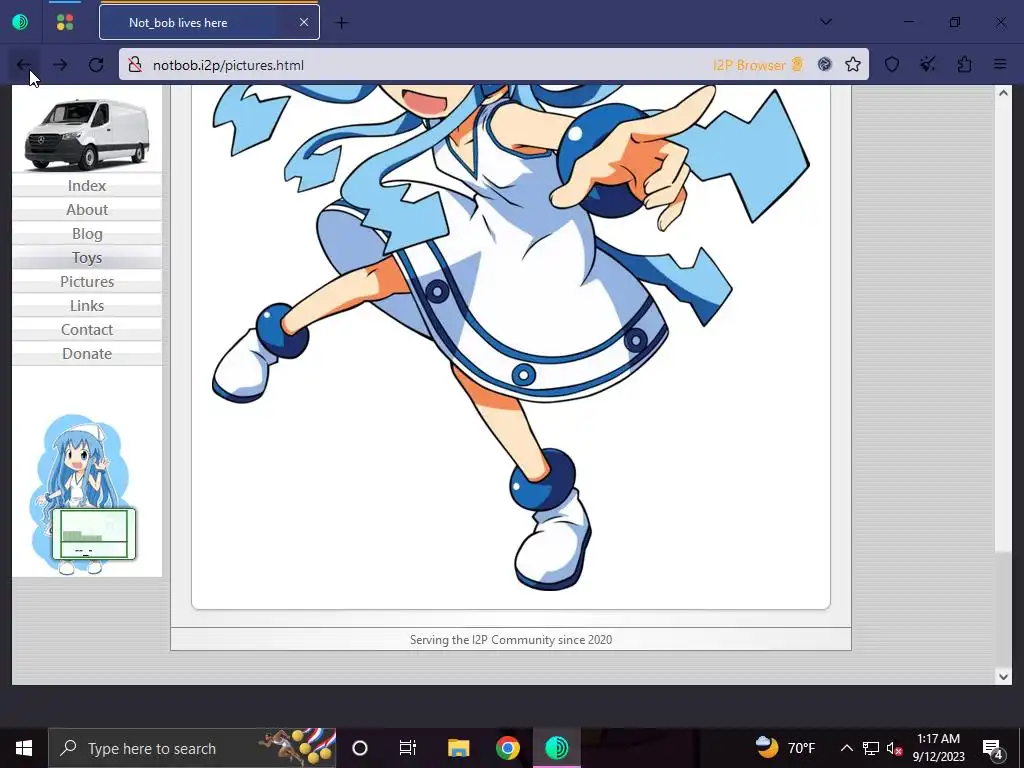1024x768 pixels.
Task: Expand the list all tabs chevron
Action: point(825,22)
